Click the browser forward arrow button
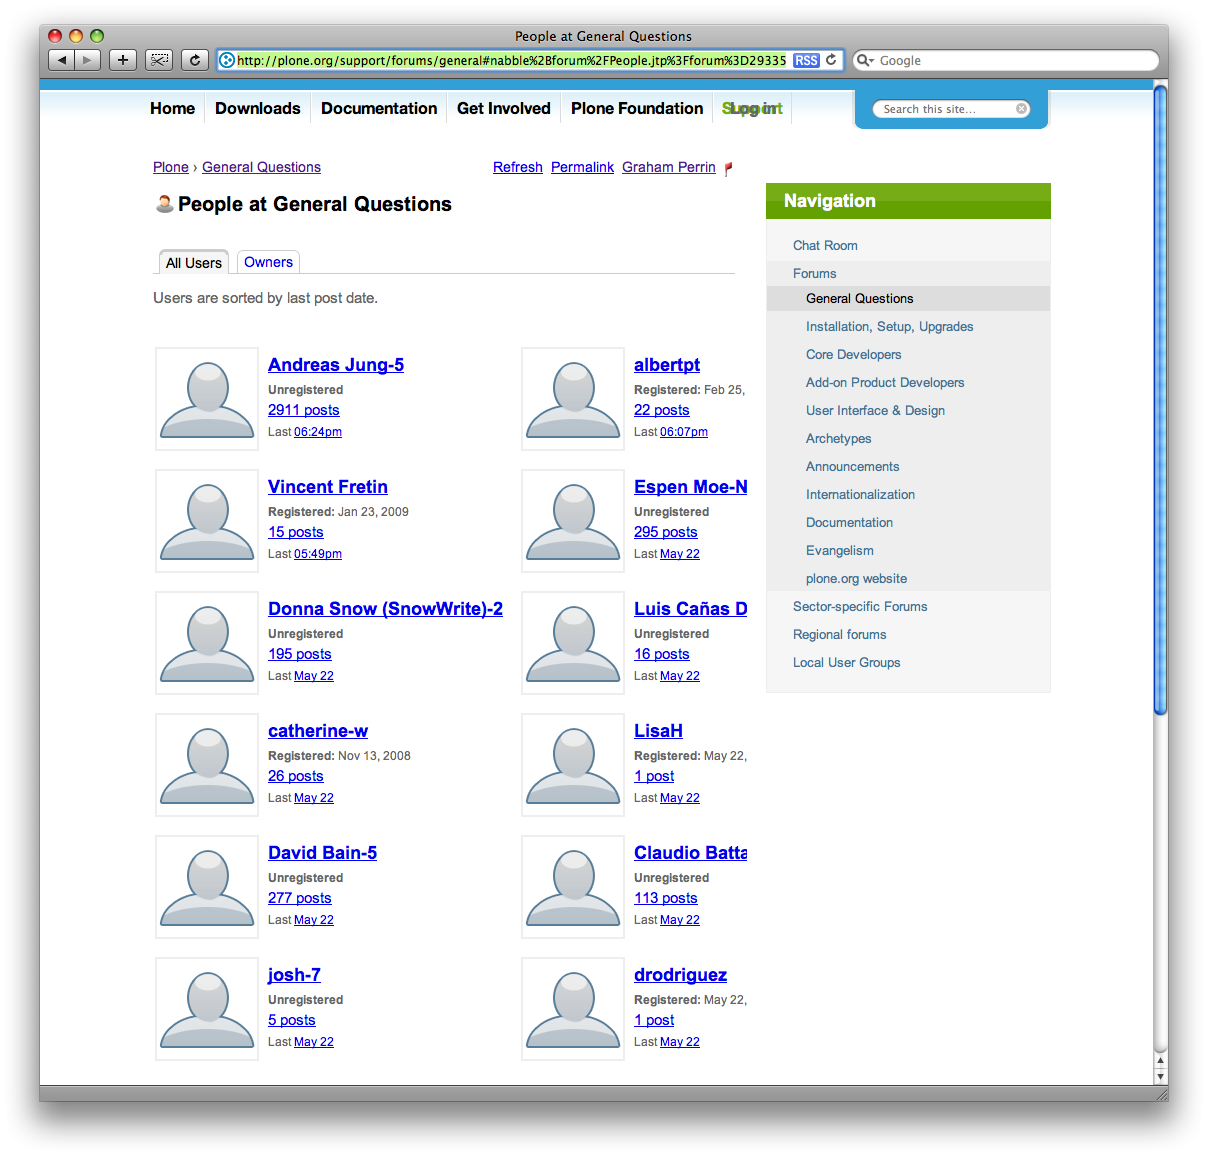1208x1156 pixels. click(x=87, y=60)
